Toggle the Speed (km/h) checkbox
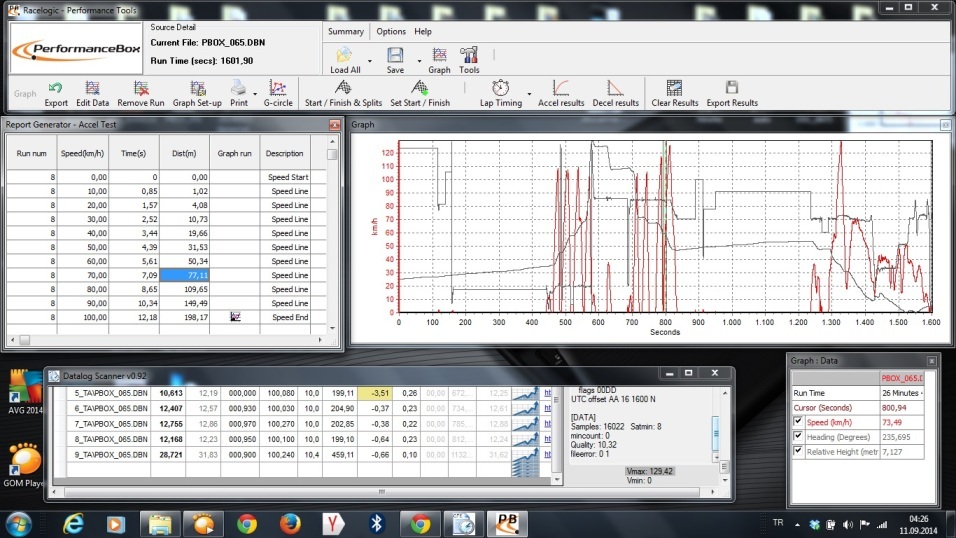The width and height of the screenshot is (956, 538). tap(797, 422)
